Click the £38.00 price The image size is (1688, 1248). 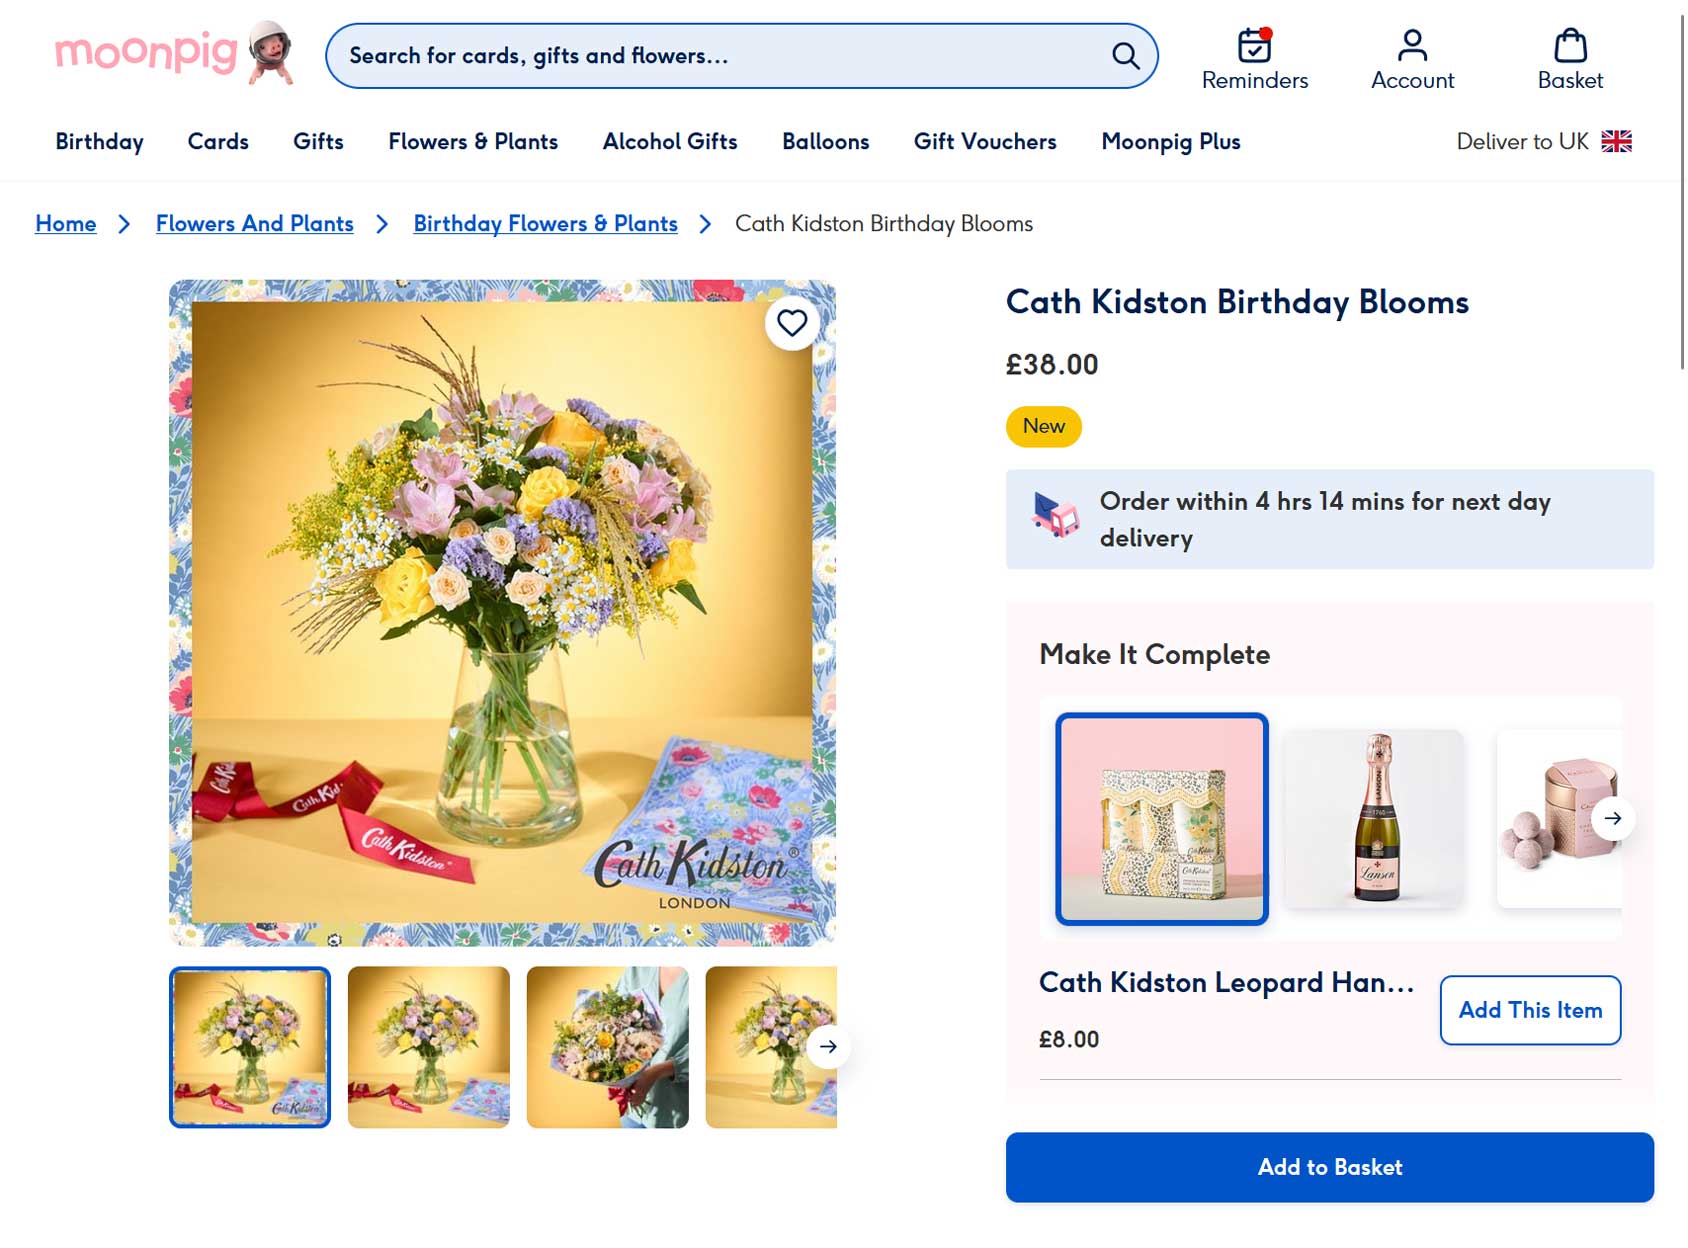click(1052, 364)
